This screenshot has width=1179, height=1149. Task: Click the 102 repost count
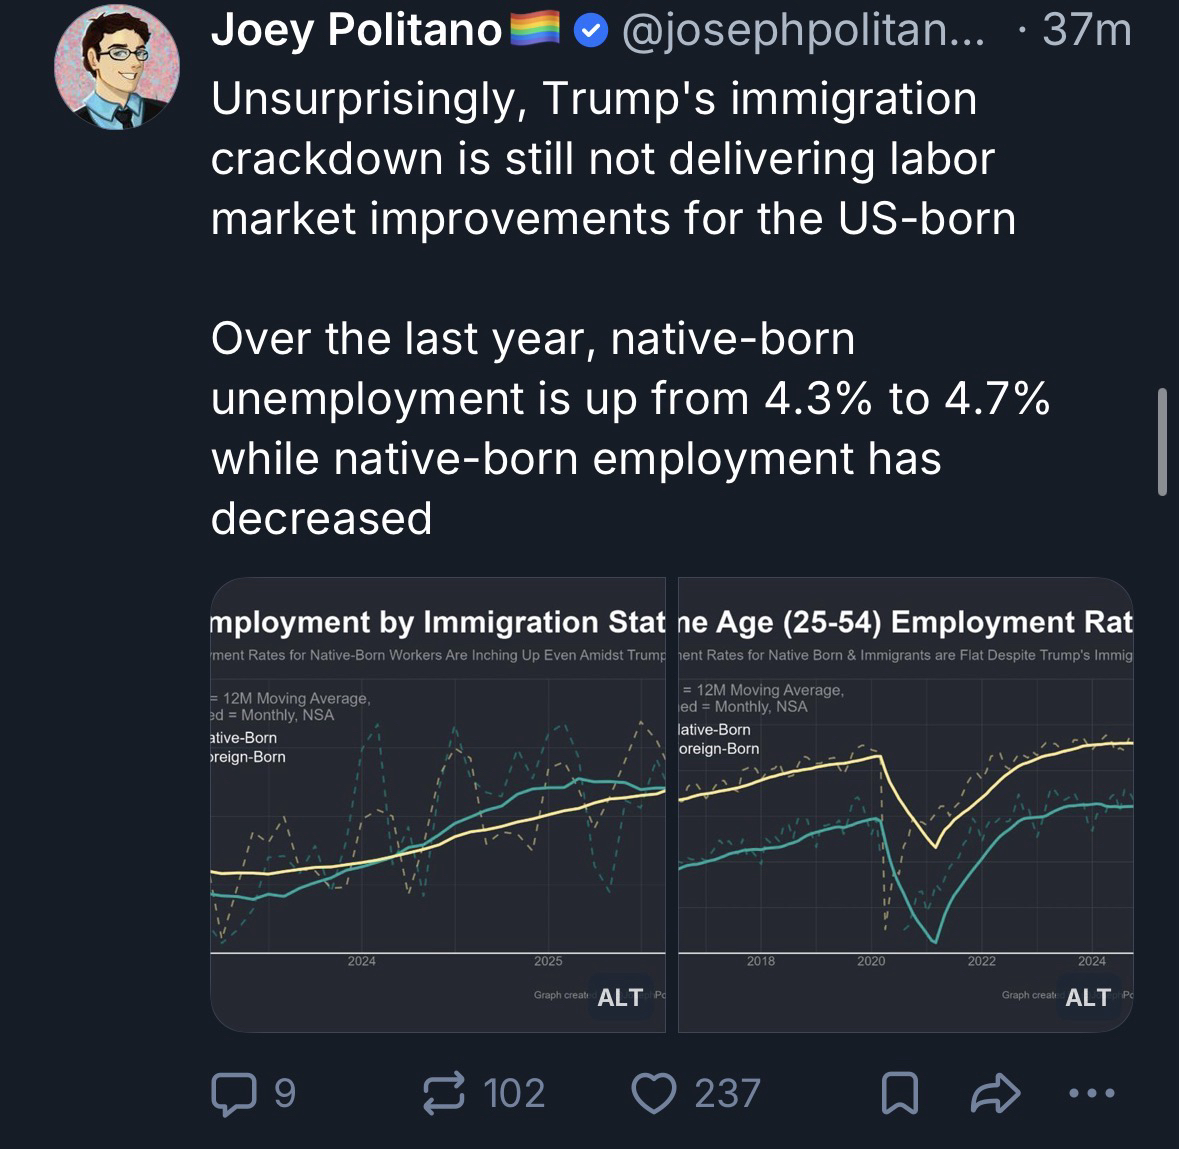point(514,1093)
